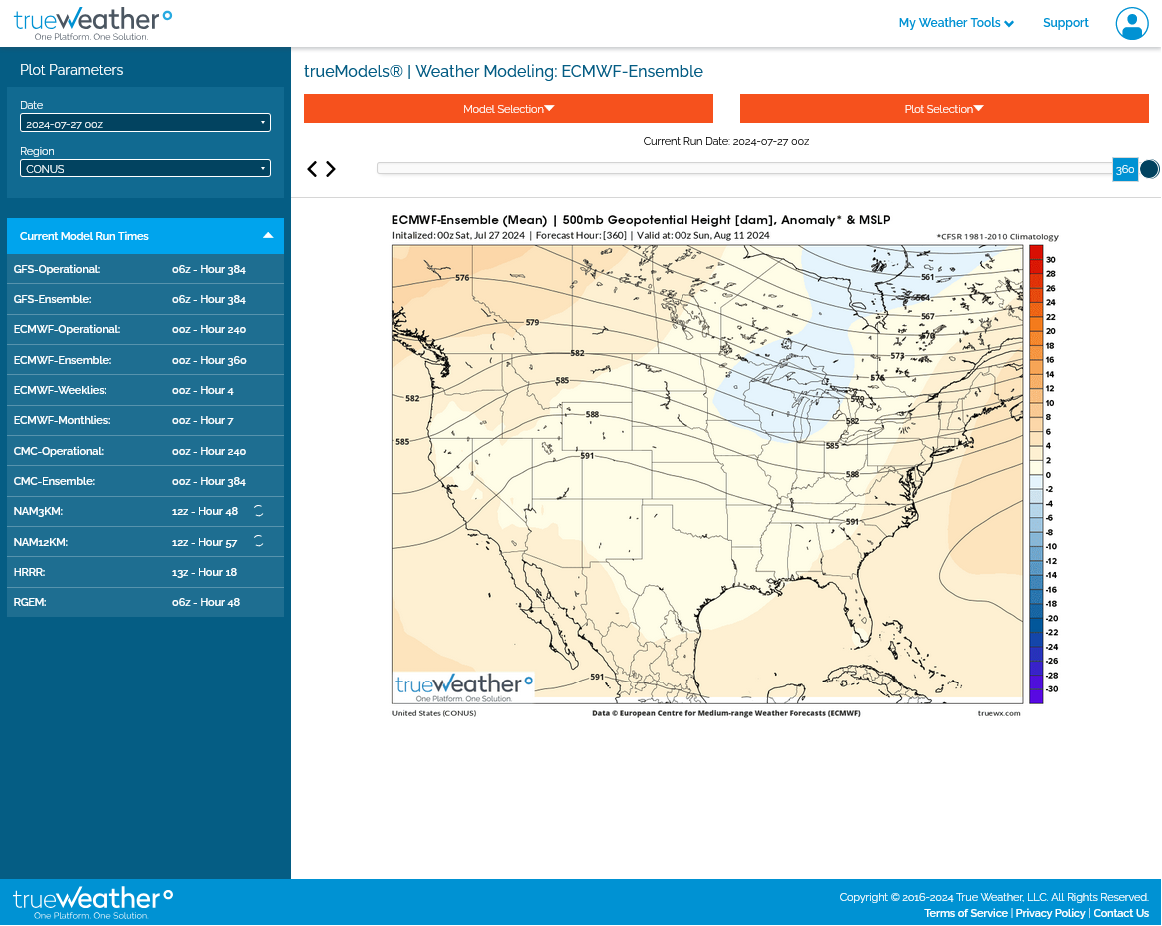1162x926 pixels.
Task: Click the United States (CONUS) caption
Action: click(434, 713)
